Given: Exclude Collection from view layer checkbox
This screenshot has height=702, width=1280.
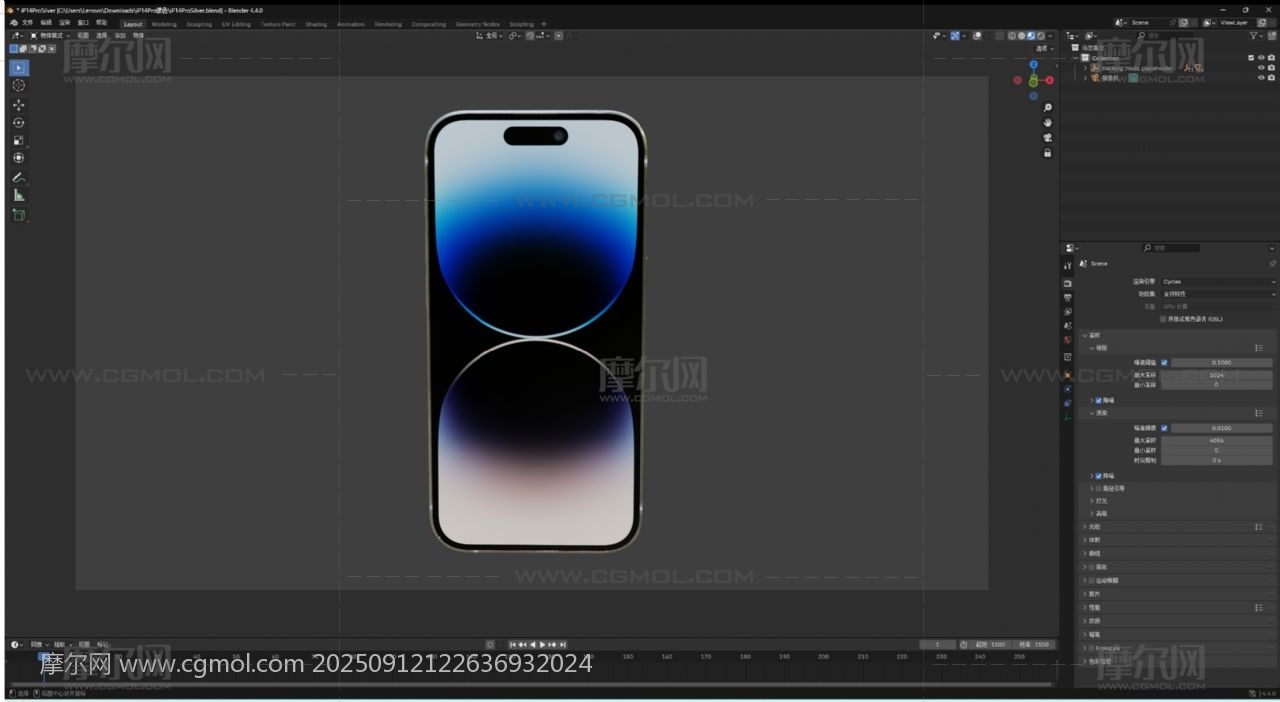Looking at the screenshot, I should coord(1251,58).
